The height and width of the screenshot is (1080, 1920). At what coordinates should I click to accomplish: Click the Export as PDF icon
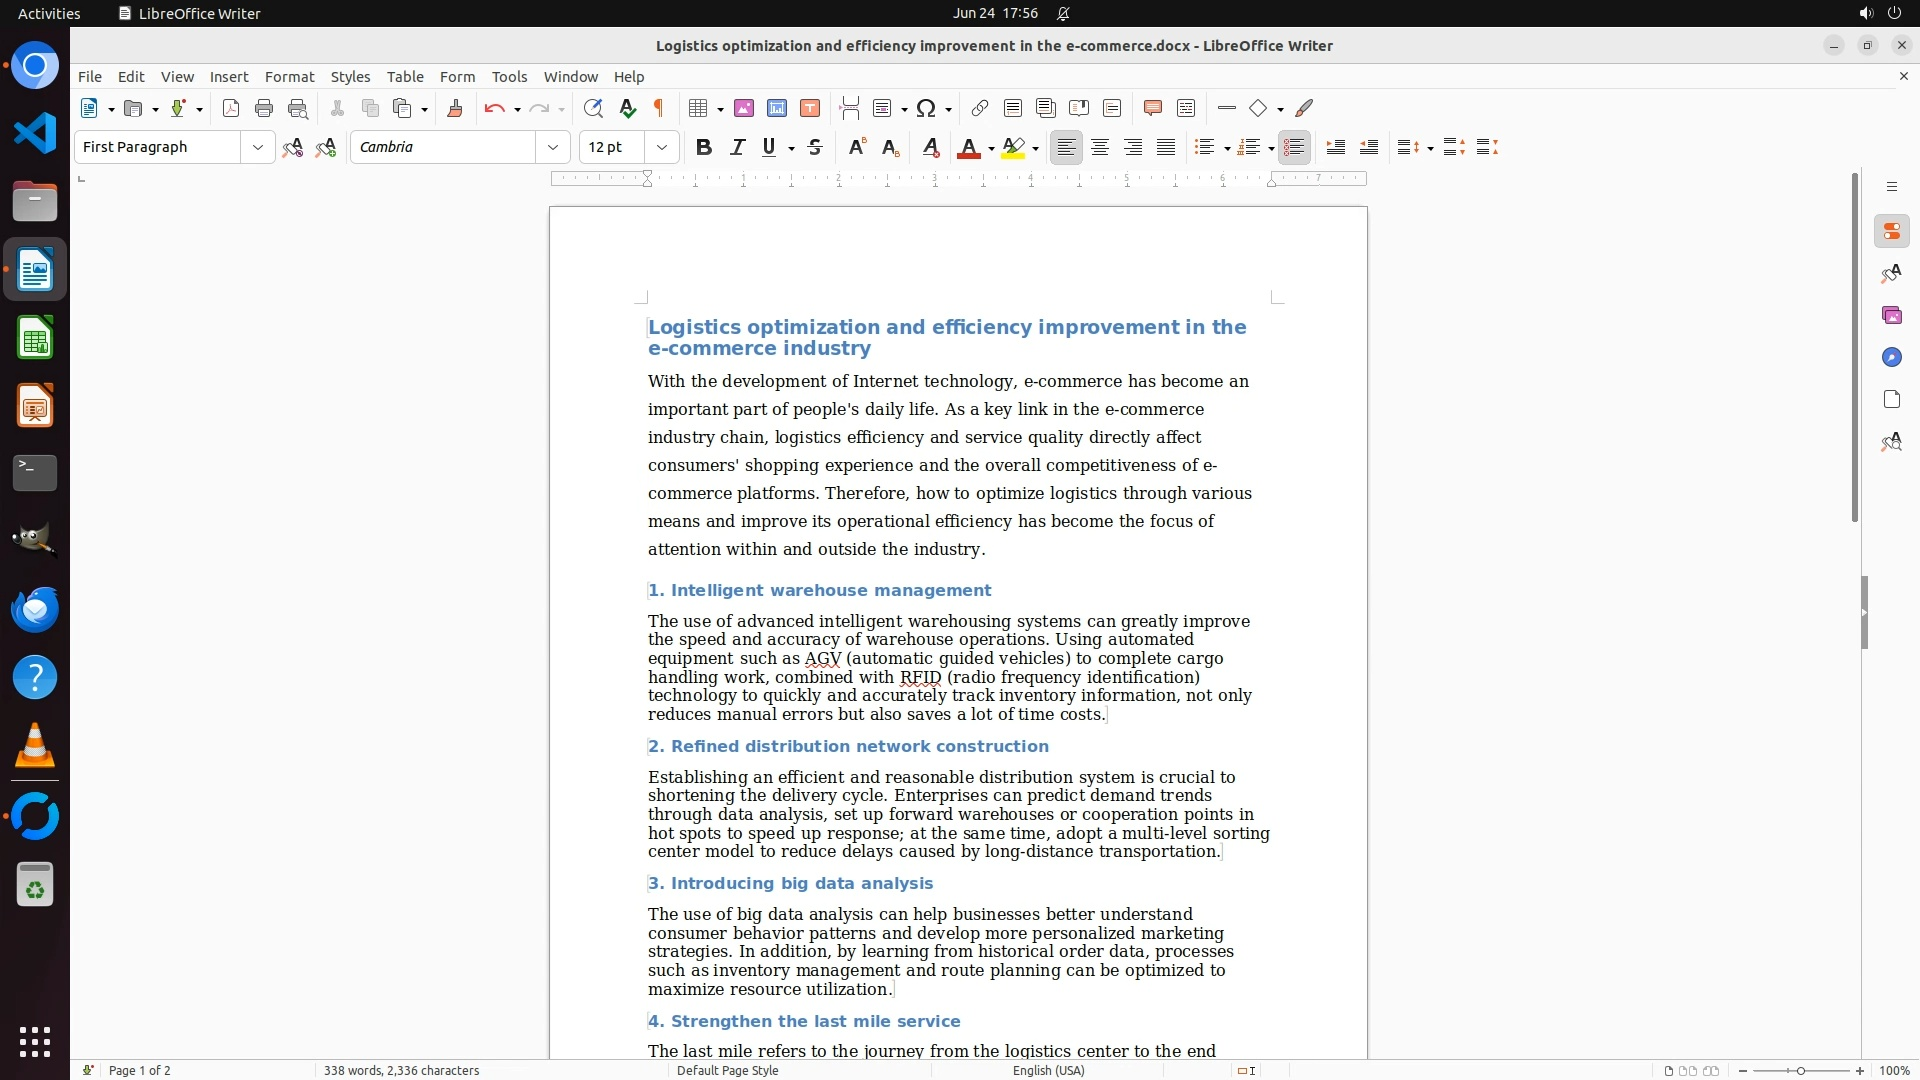tap(231, 109)
